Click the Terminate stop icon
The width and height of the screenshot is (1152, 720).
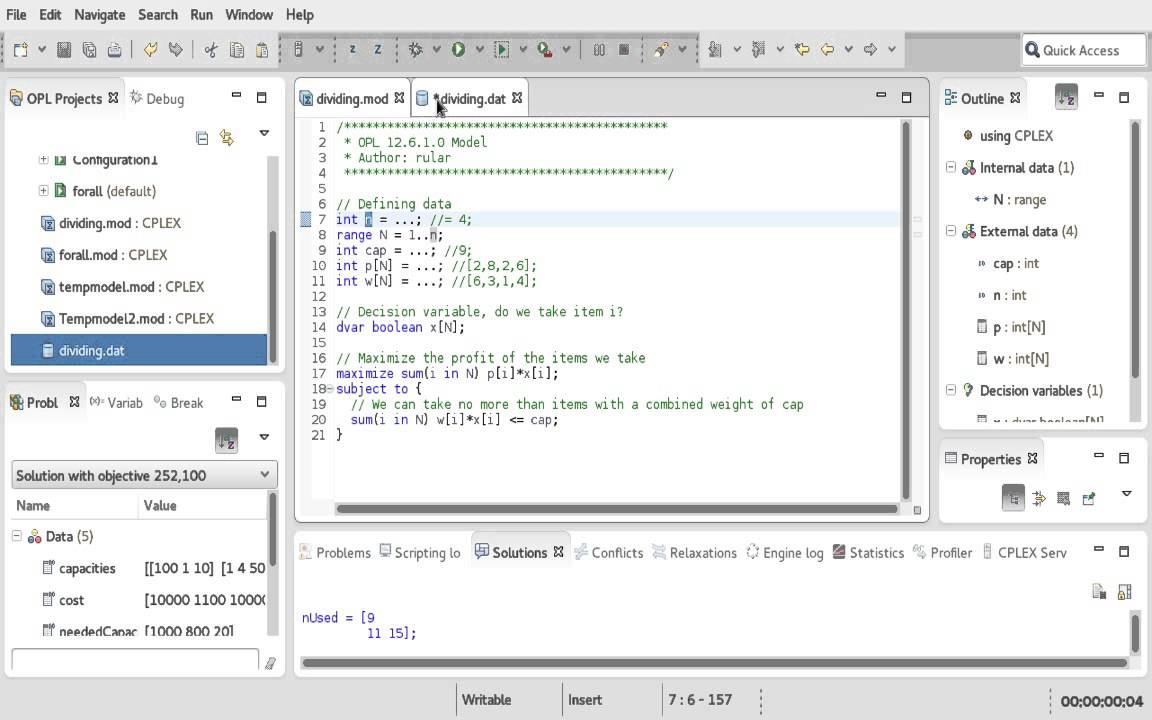624,49
